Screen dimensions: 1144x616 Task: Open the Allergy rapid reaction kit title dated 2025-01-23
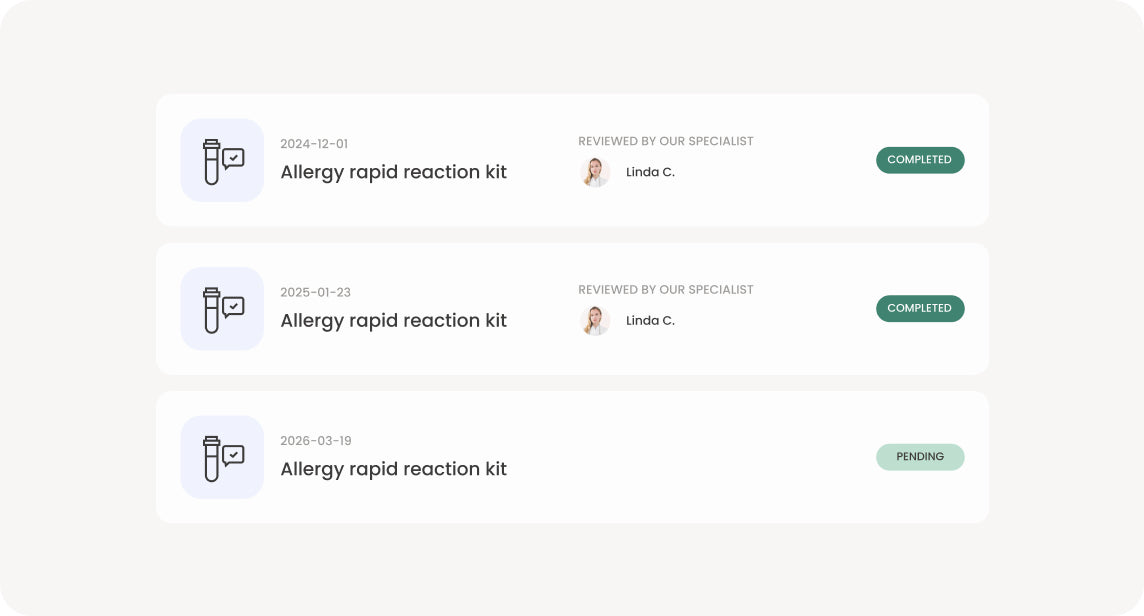[393, 320]
